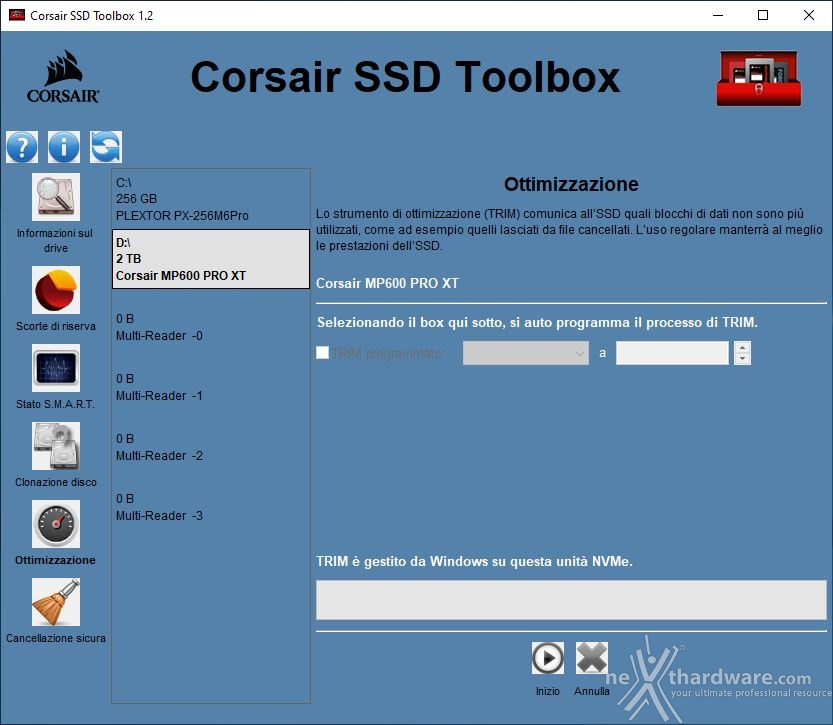Click the TRIM schedule time field
Screen dimensions: 833x725
(x=672, y=353)
